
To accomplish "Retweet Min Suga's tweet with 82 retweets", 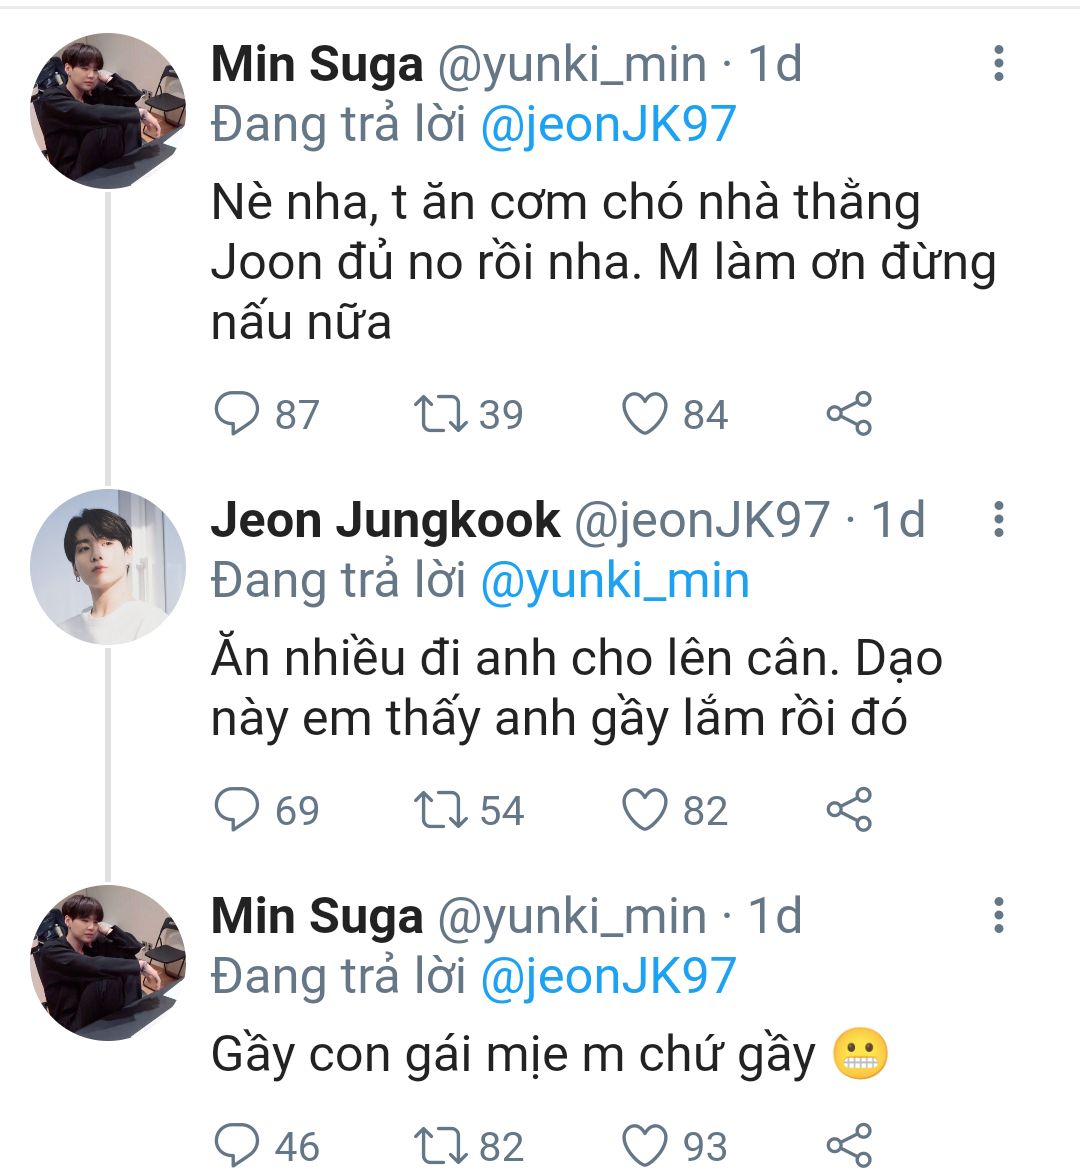I will tap(441, 1146).
